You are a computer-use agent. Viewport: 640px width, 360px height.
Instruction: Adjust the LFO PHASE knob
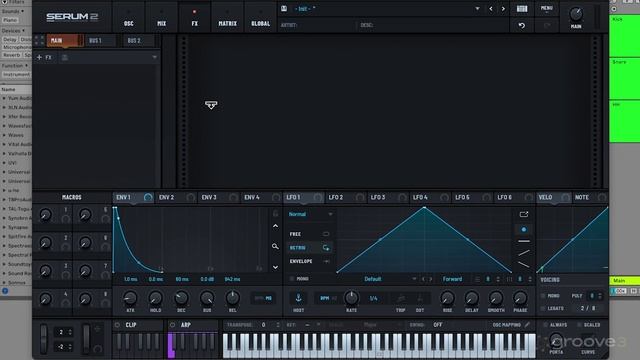[x=520, y=298]
